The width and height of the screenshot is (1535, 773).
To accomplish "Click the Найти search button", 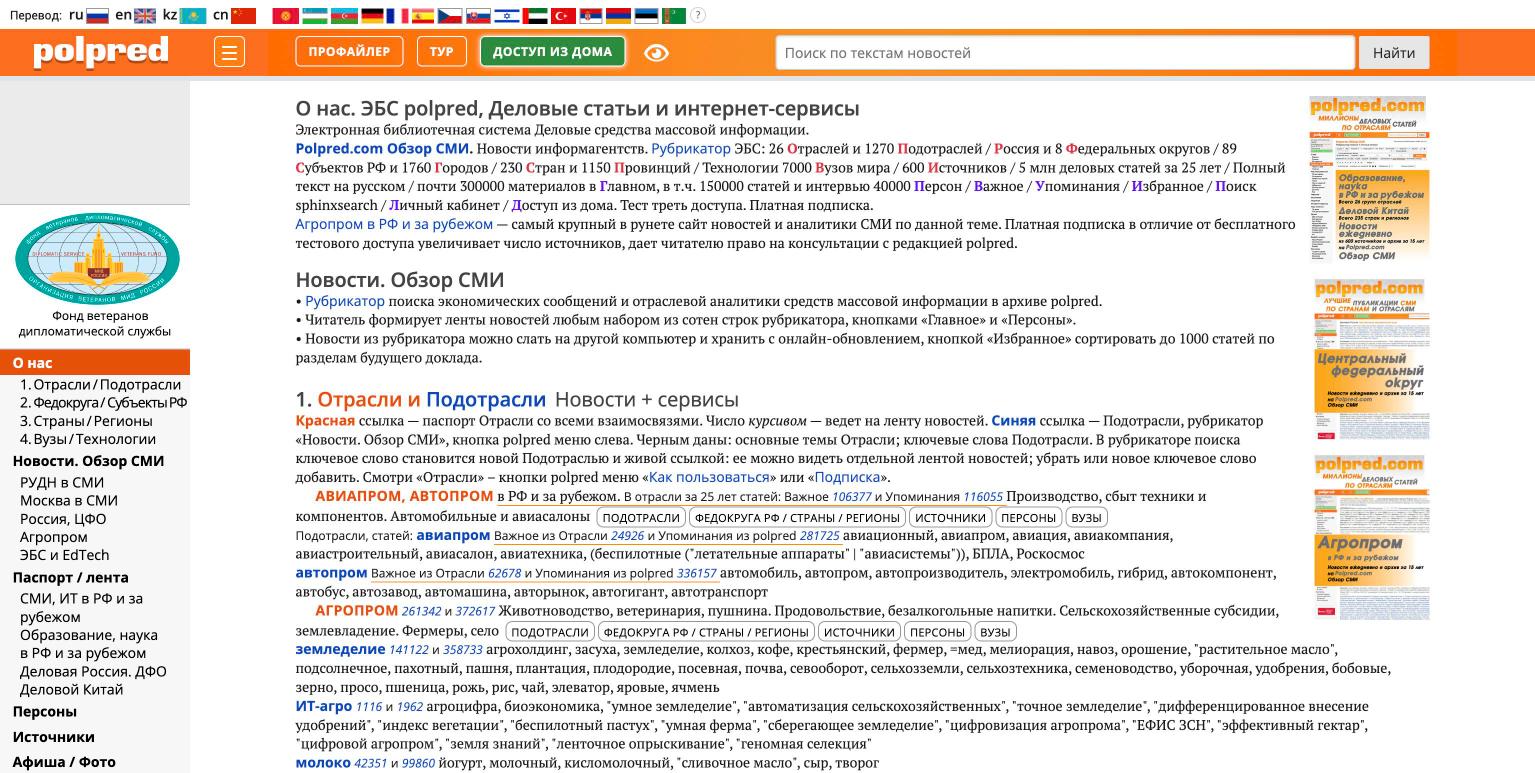I will (1394, 52).
